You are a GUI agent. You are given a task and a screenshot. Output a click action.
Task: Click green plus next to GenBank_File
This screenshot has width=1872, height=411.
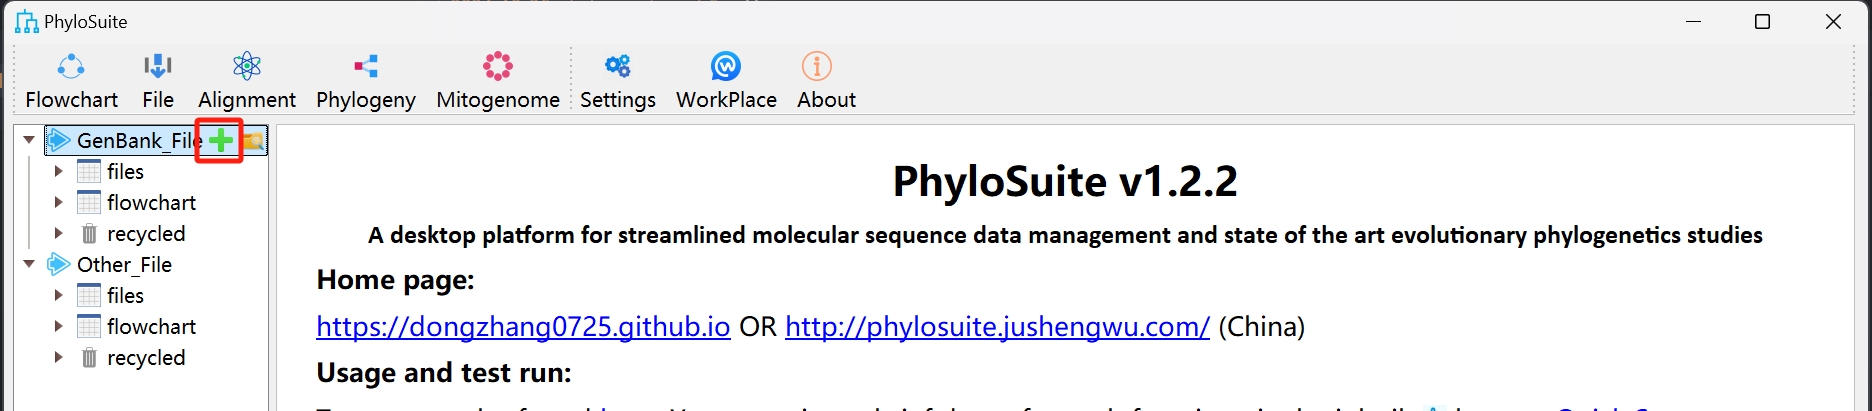click(x=220, y=141)
